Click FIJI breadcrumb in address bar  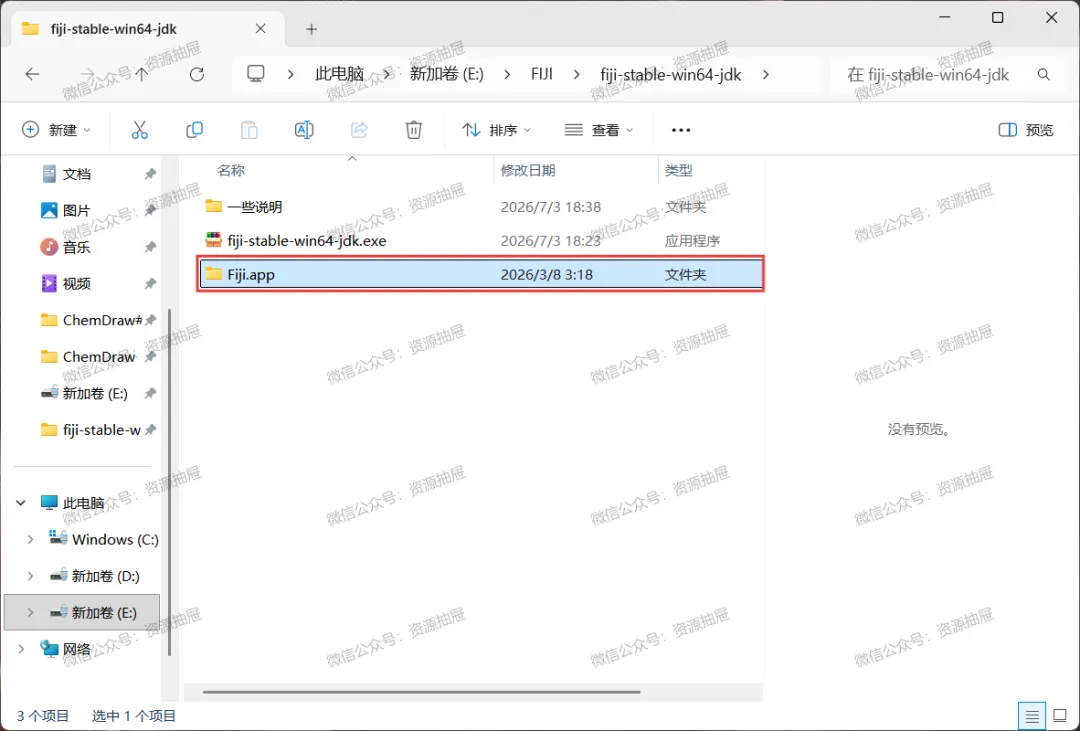(541, 74)
